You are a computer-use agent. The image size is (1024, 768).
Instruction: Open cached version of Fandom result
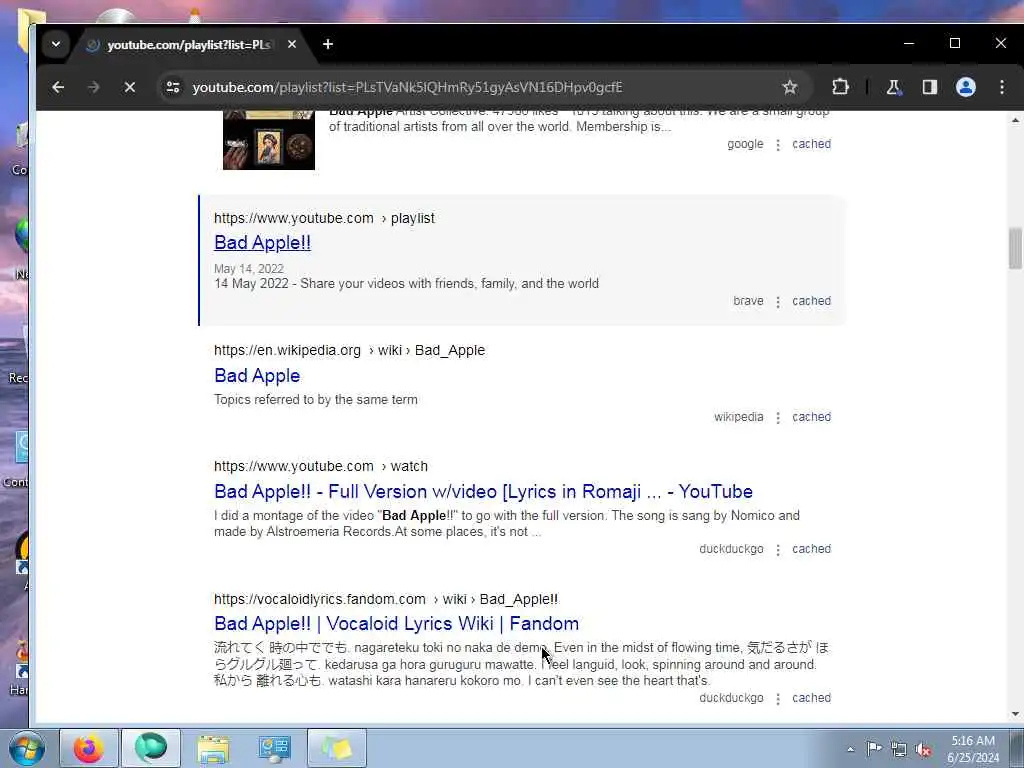(811, 697)
